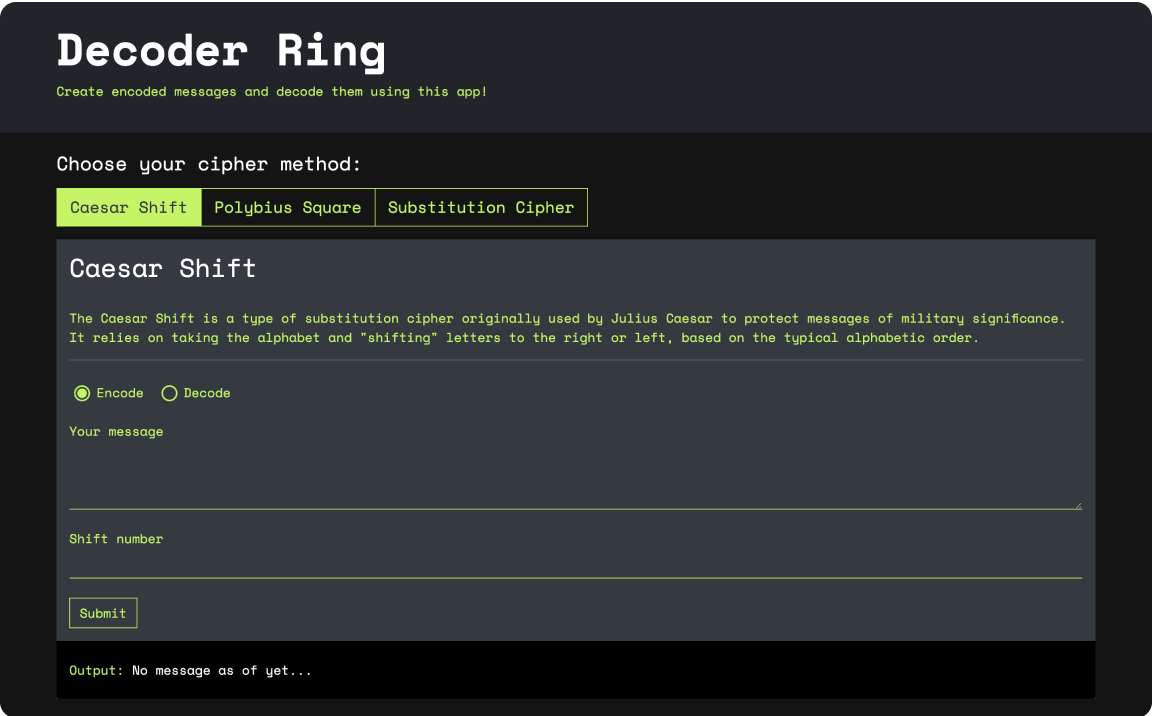The width and height of the screenshot is (1152, 716).
Task: Select the Decode radio button
Action: pos(170,393)
